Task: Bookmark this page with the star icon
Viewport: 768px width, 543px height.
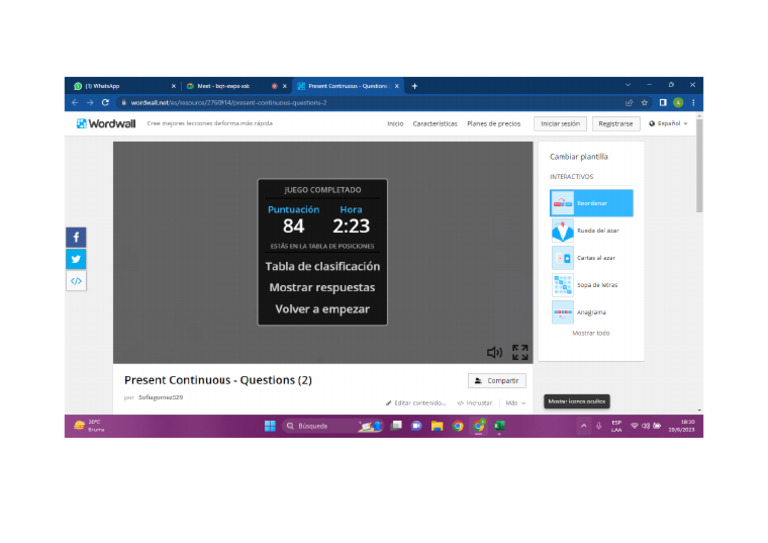Action: click(645, 102)
